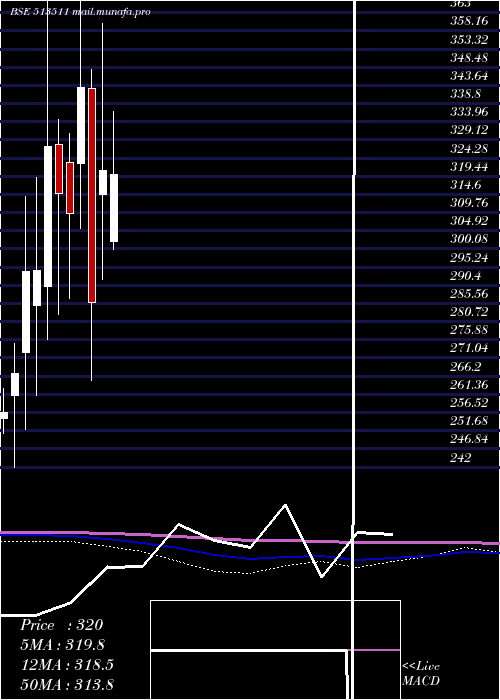Viewport: 500px width, 700px height.
Task: Click the 280.72 price axis label
Action: pyautogui.click(x=469, y=312)
